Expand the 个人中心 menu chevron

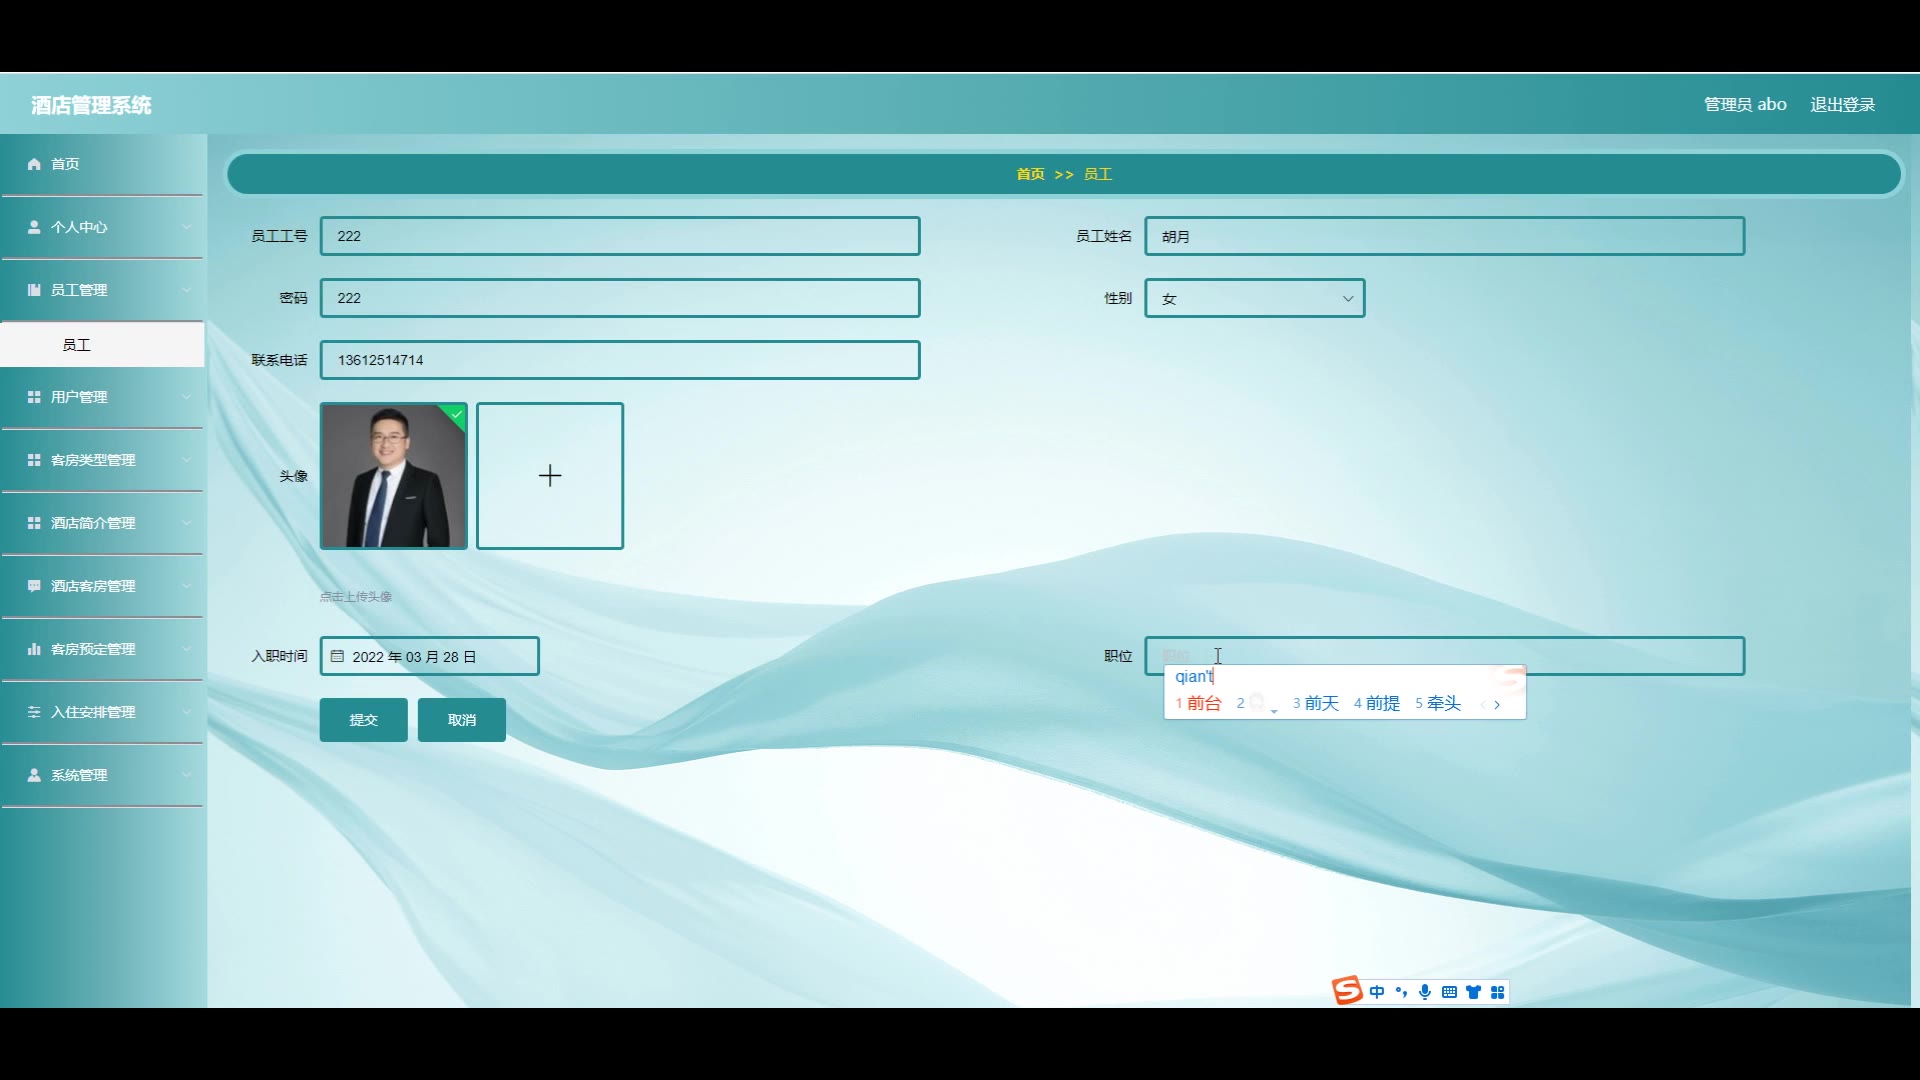187,227
